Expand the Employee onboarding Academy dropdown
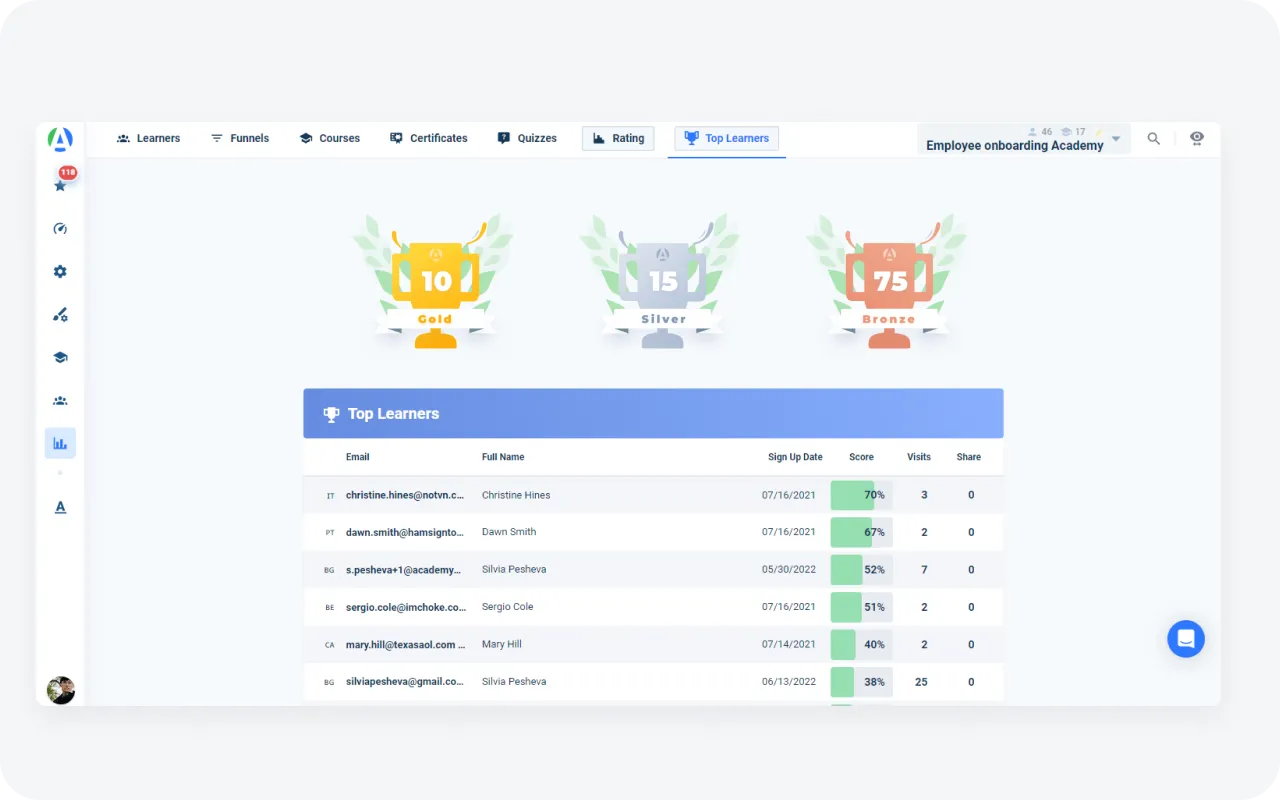The height and width of the screenshot is (800, 1280). click(x=1116, y=139)
